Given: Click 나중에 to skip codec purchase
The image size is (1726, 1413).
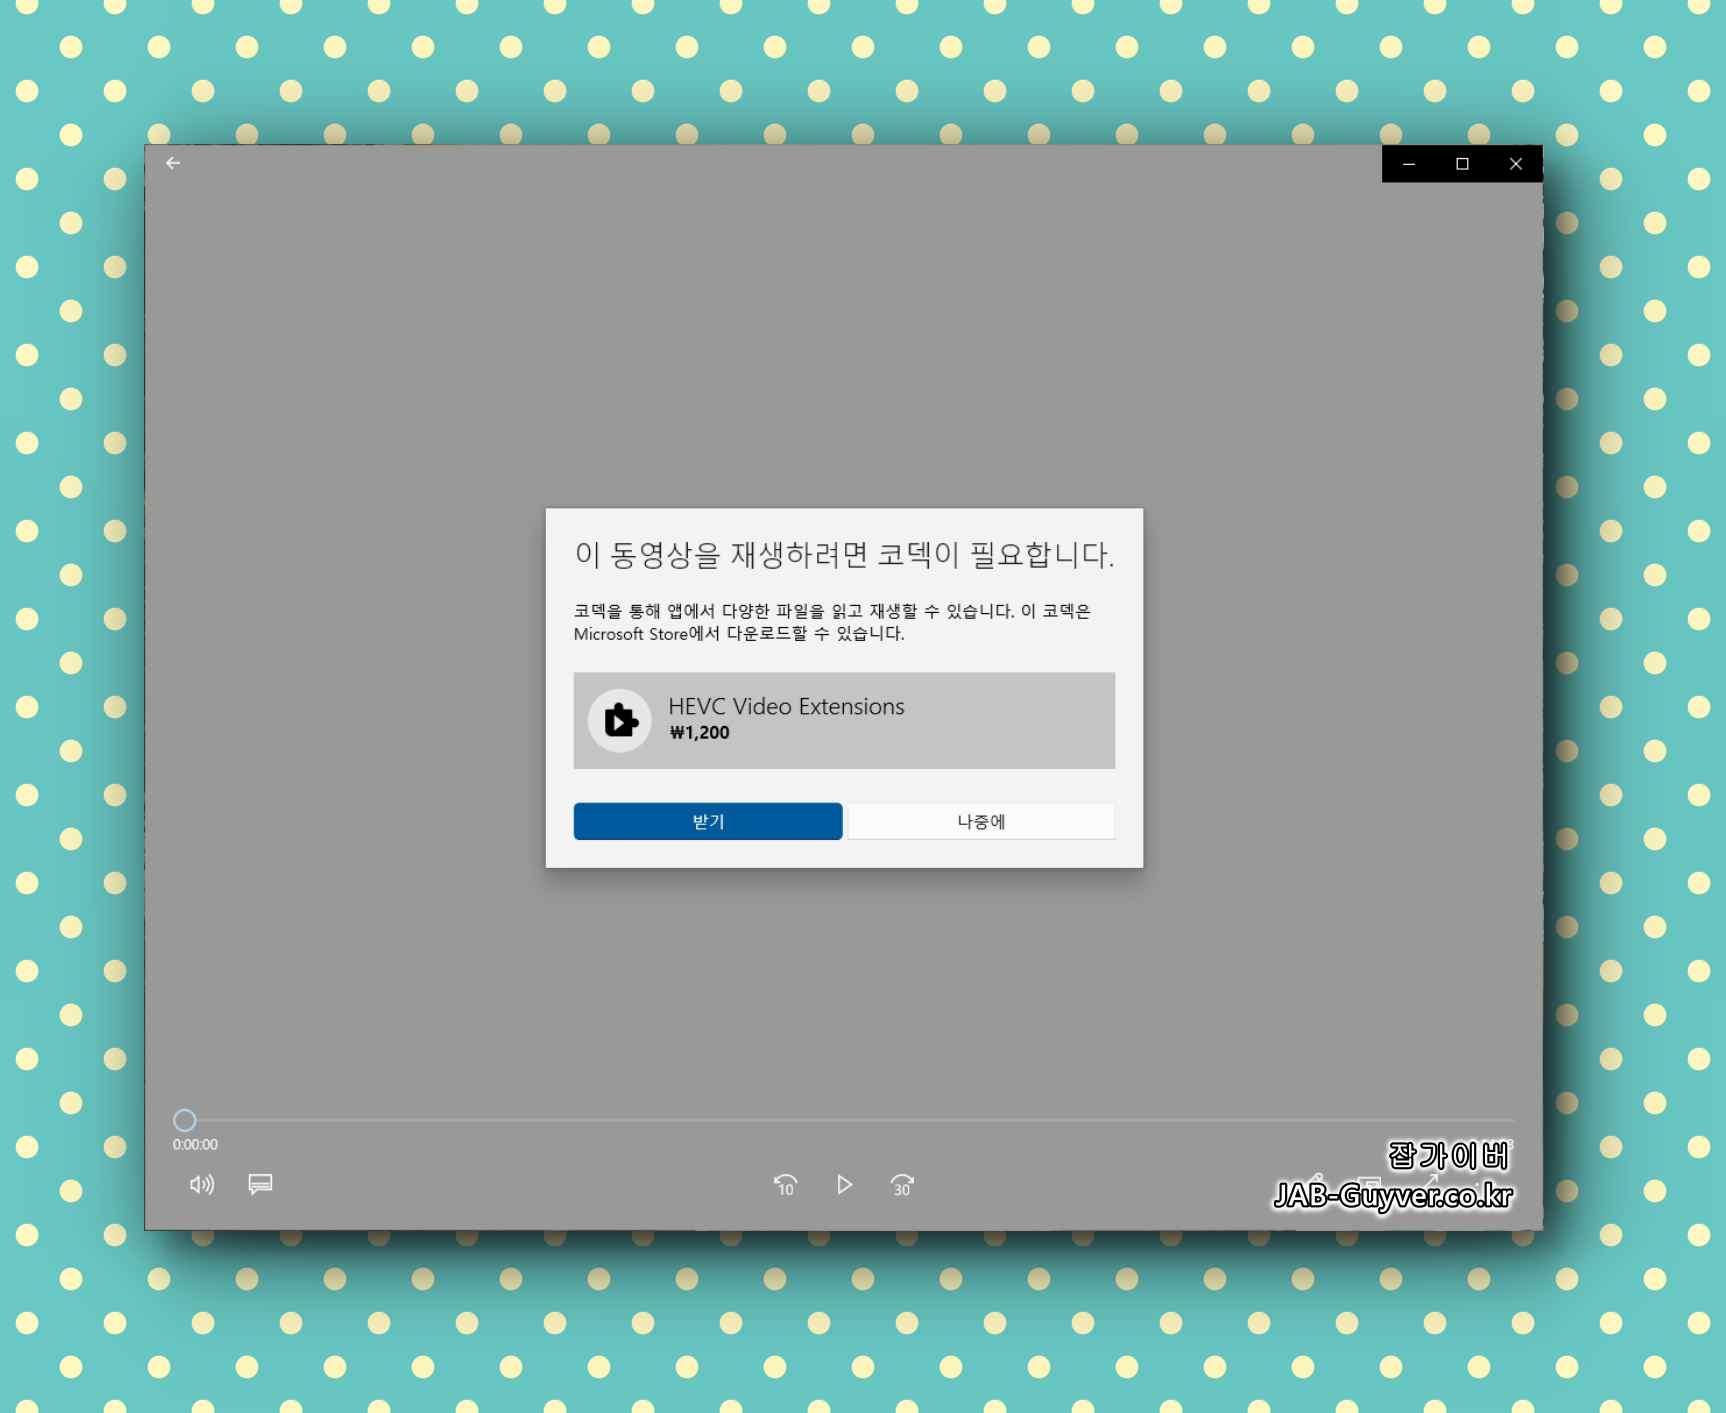Looking at the screenshot, I should [x=981, y=821].
